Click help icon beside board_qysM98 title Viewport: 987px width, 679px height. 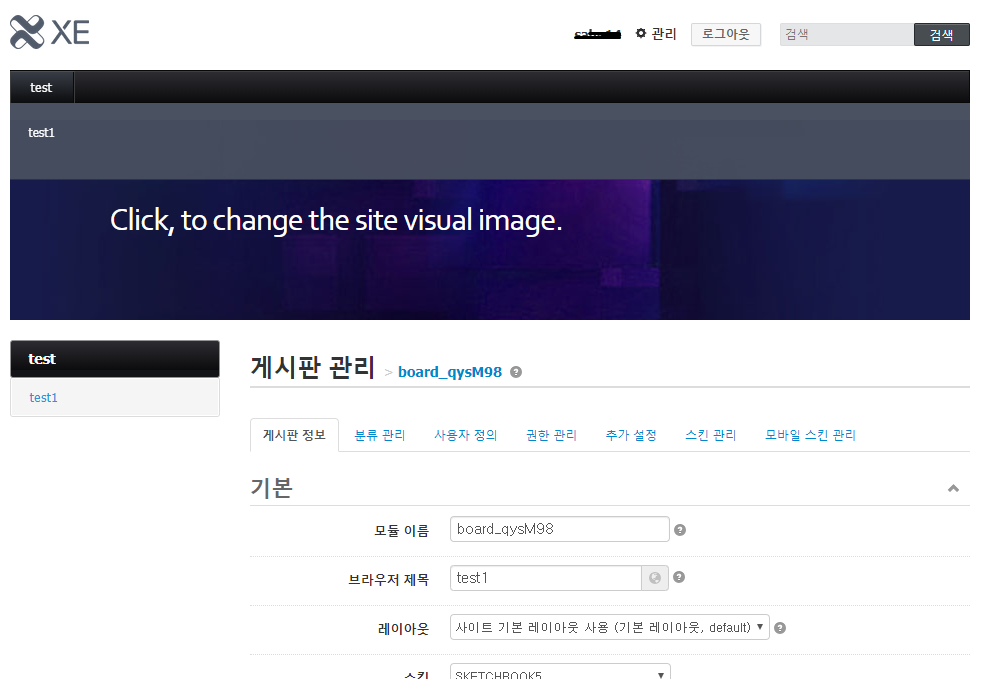point(516,372)
